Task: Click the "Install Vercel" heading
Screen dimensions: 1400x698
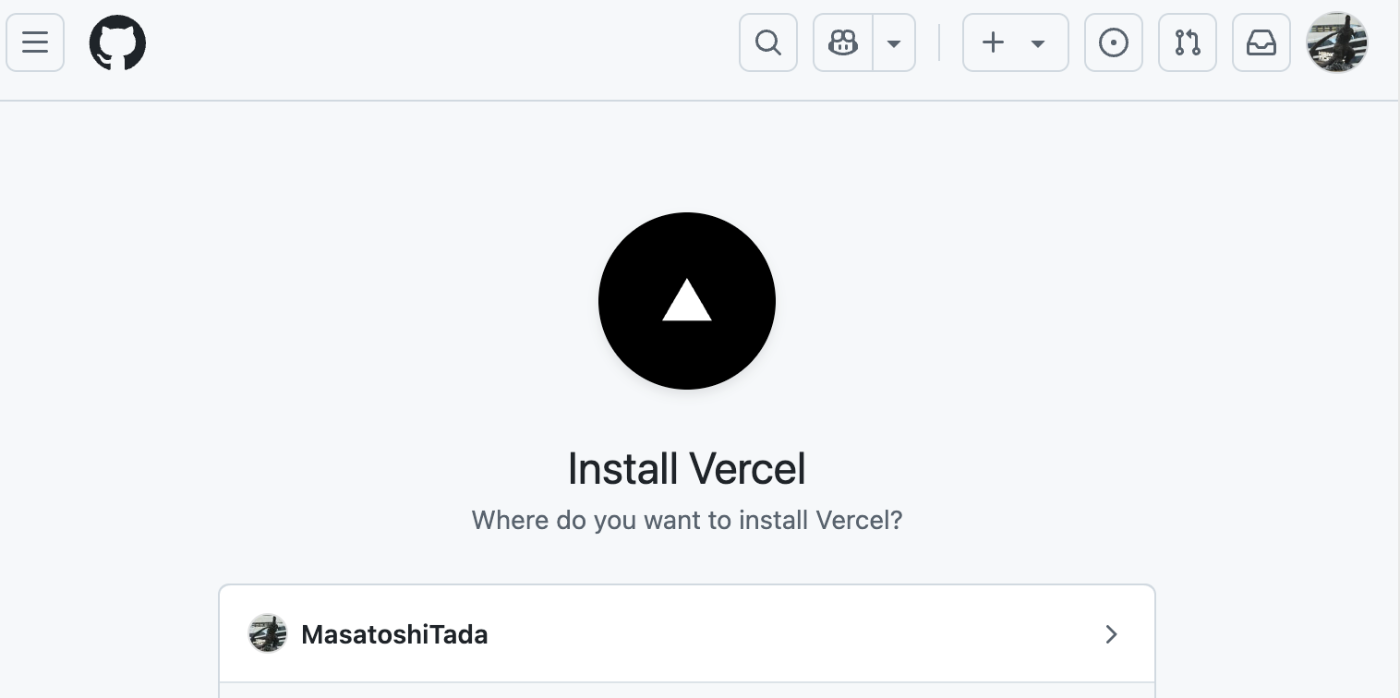Action: 687,469
